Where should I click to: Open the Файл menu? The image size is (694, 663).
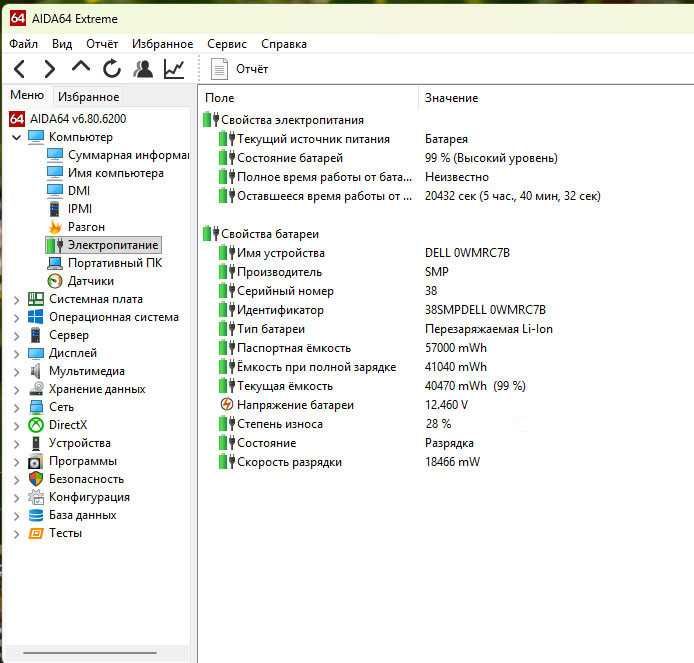tap(23, 44)
